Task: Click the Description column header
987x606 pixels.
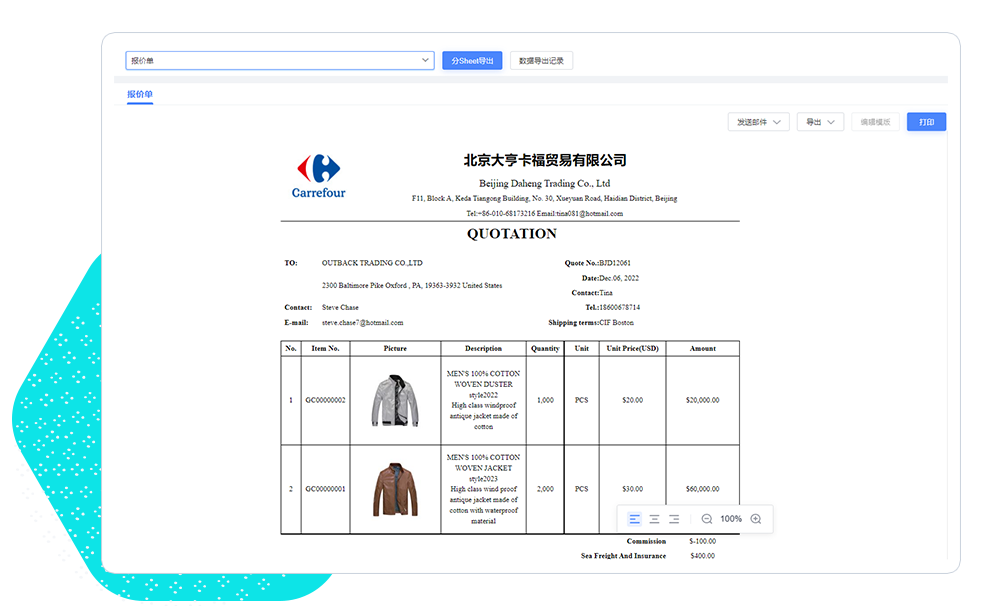Action: click(483, 349)
